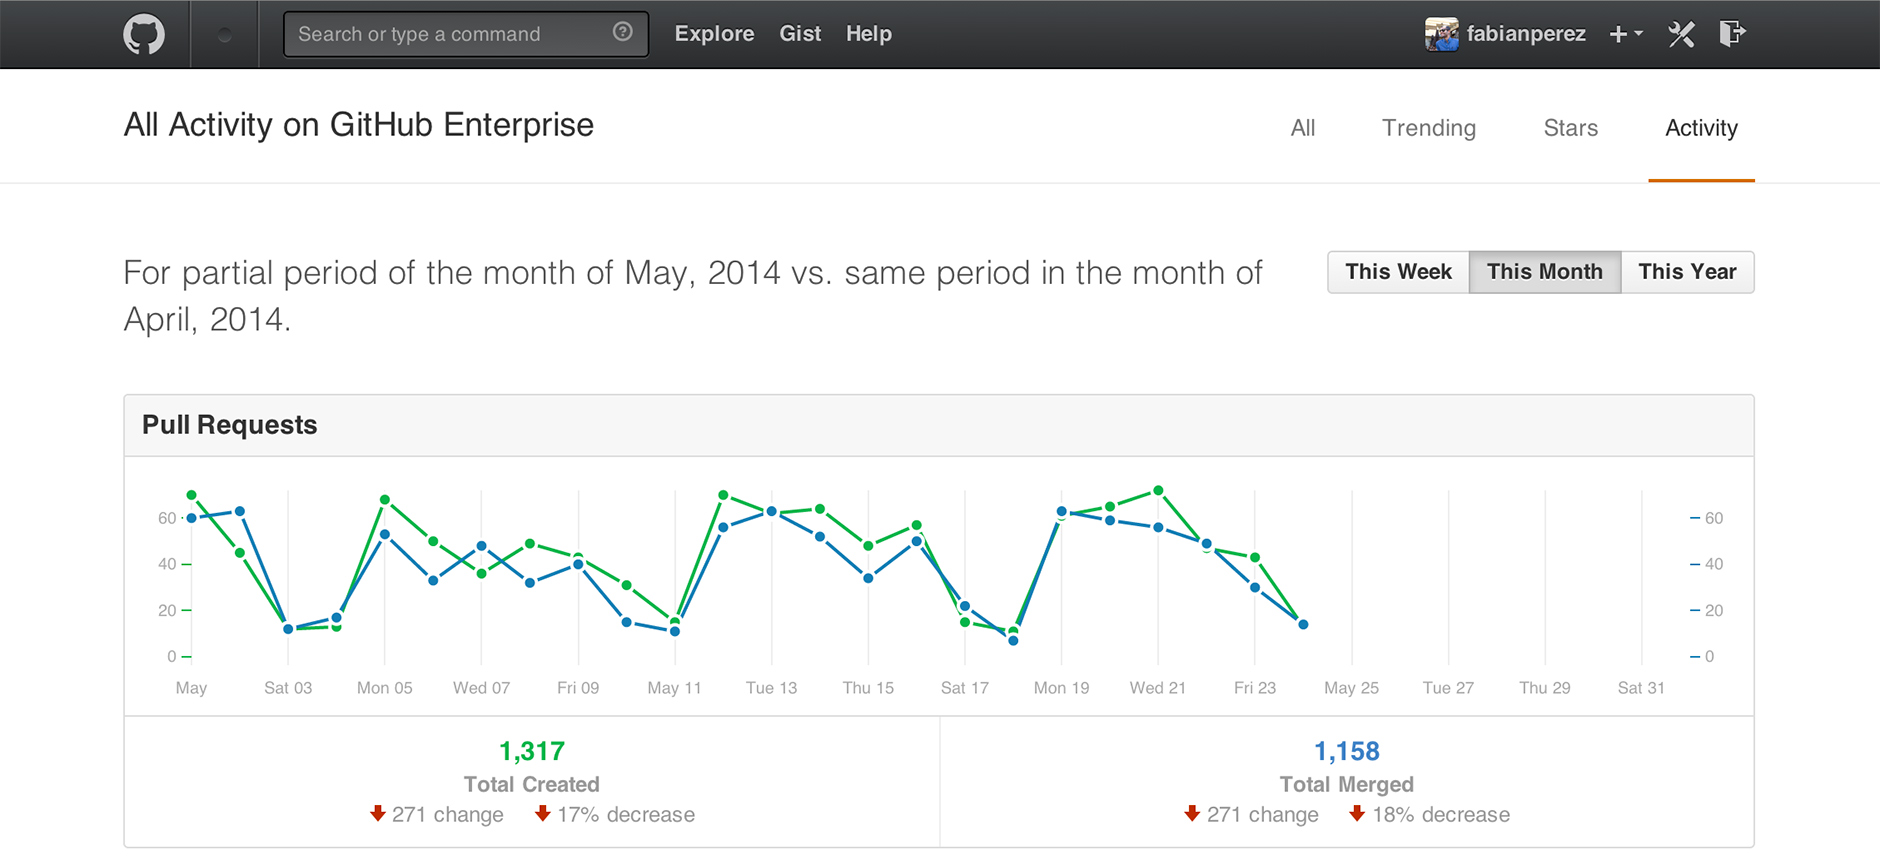The height and width of the screenshot is (865, 1880).
Task: Switch to the All tab
Action: pos(1302,128)
